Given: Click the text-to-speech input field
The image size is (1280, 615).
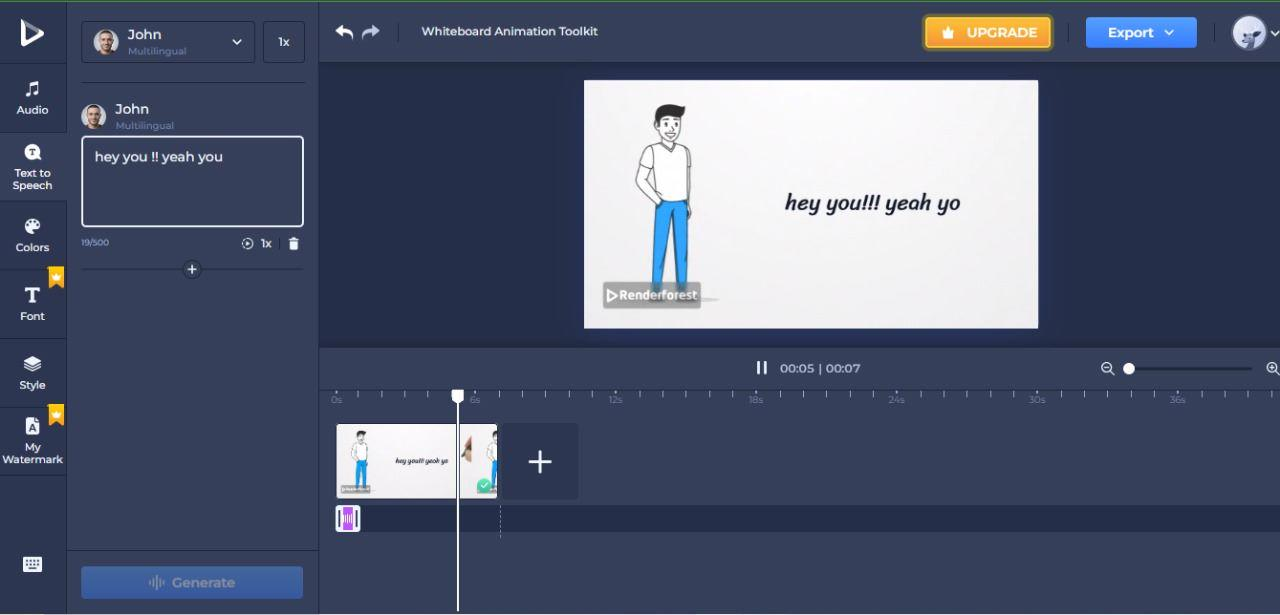Looking at the screenshot, I should point(192,182).
